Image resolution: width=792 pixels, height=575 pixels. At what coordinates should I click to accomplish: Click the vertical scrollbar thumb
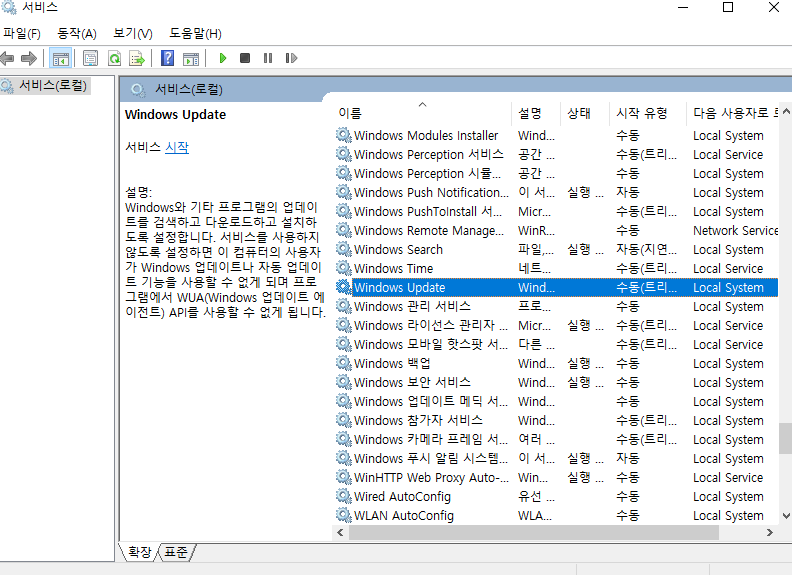coord(786,439)
